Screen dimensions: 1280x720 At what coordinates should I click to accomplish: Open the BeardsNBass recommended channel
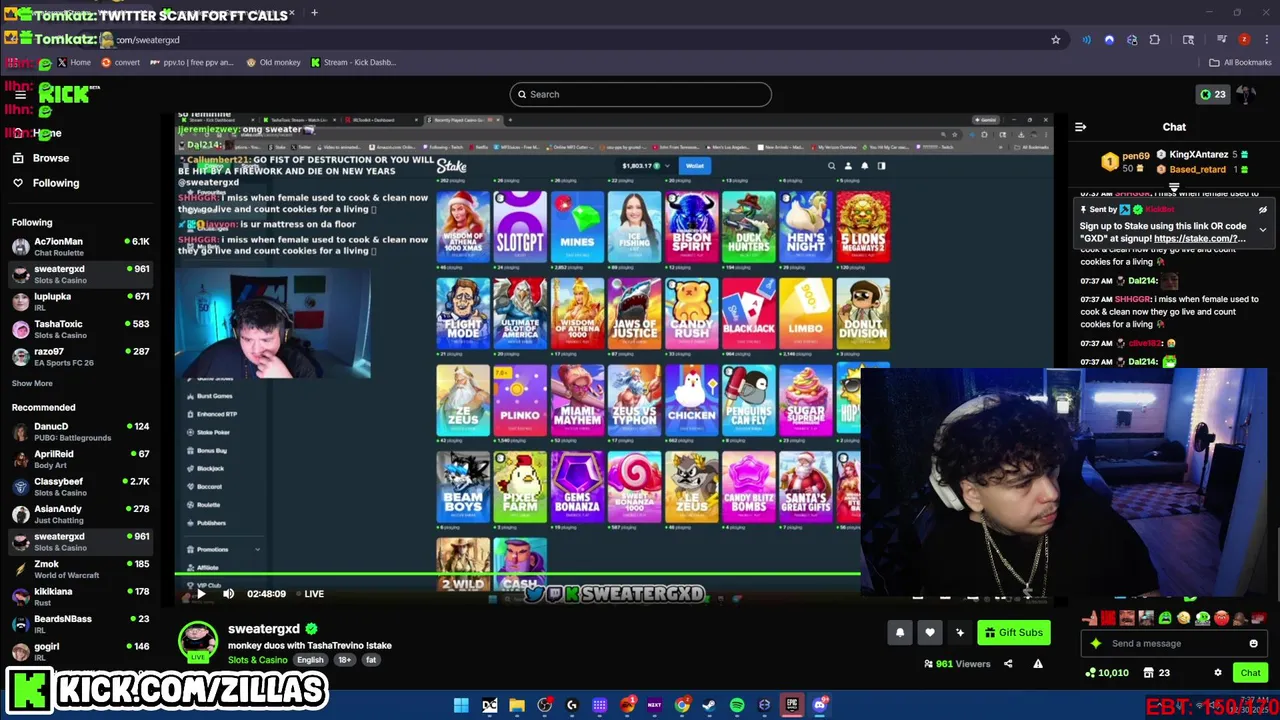[x=80, y=624]
